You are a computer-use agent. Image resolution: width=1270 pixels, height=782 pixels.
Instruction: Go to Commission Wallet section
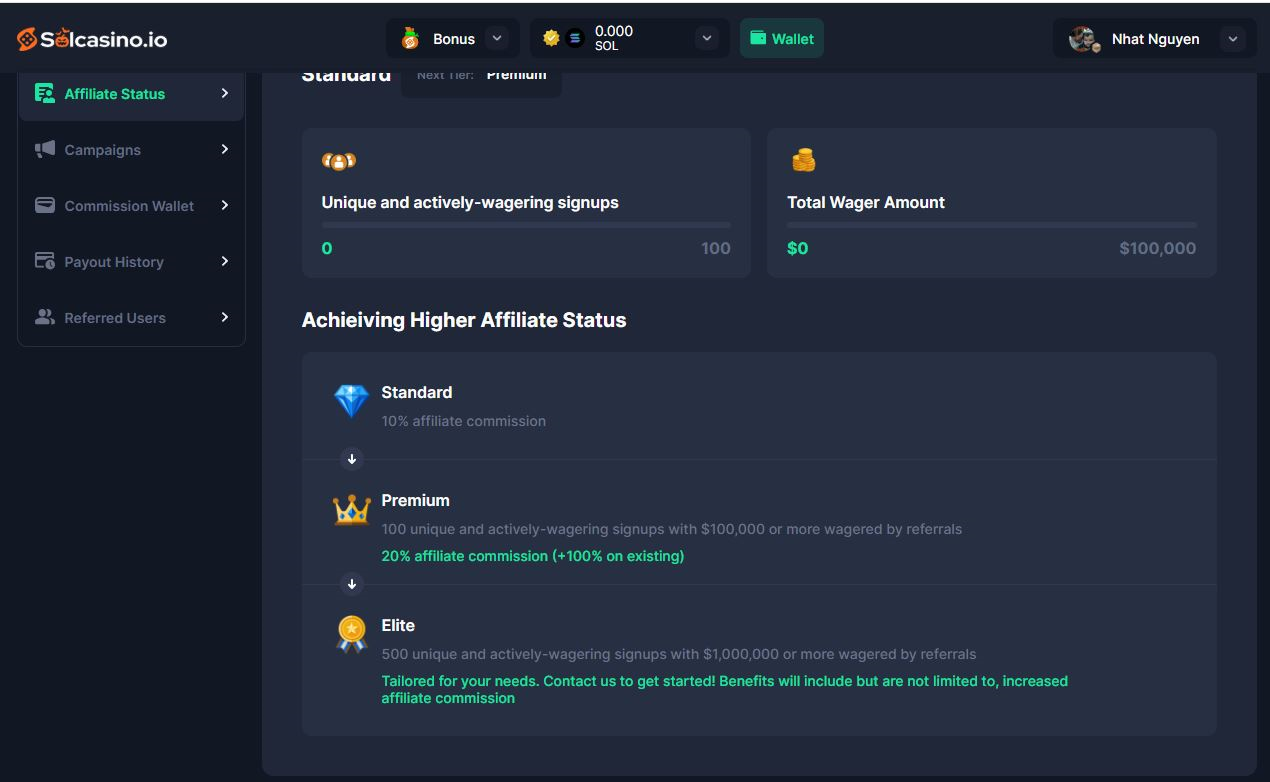(130, 206)
